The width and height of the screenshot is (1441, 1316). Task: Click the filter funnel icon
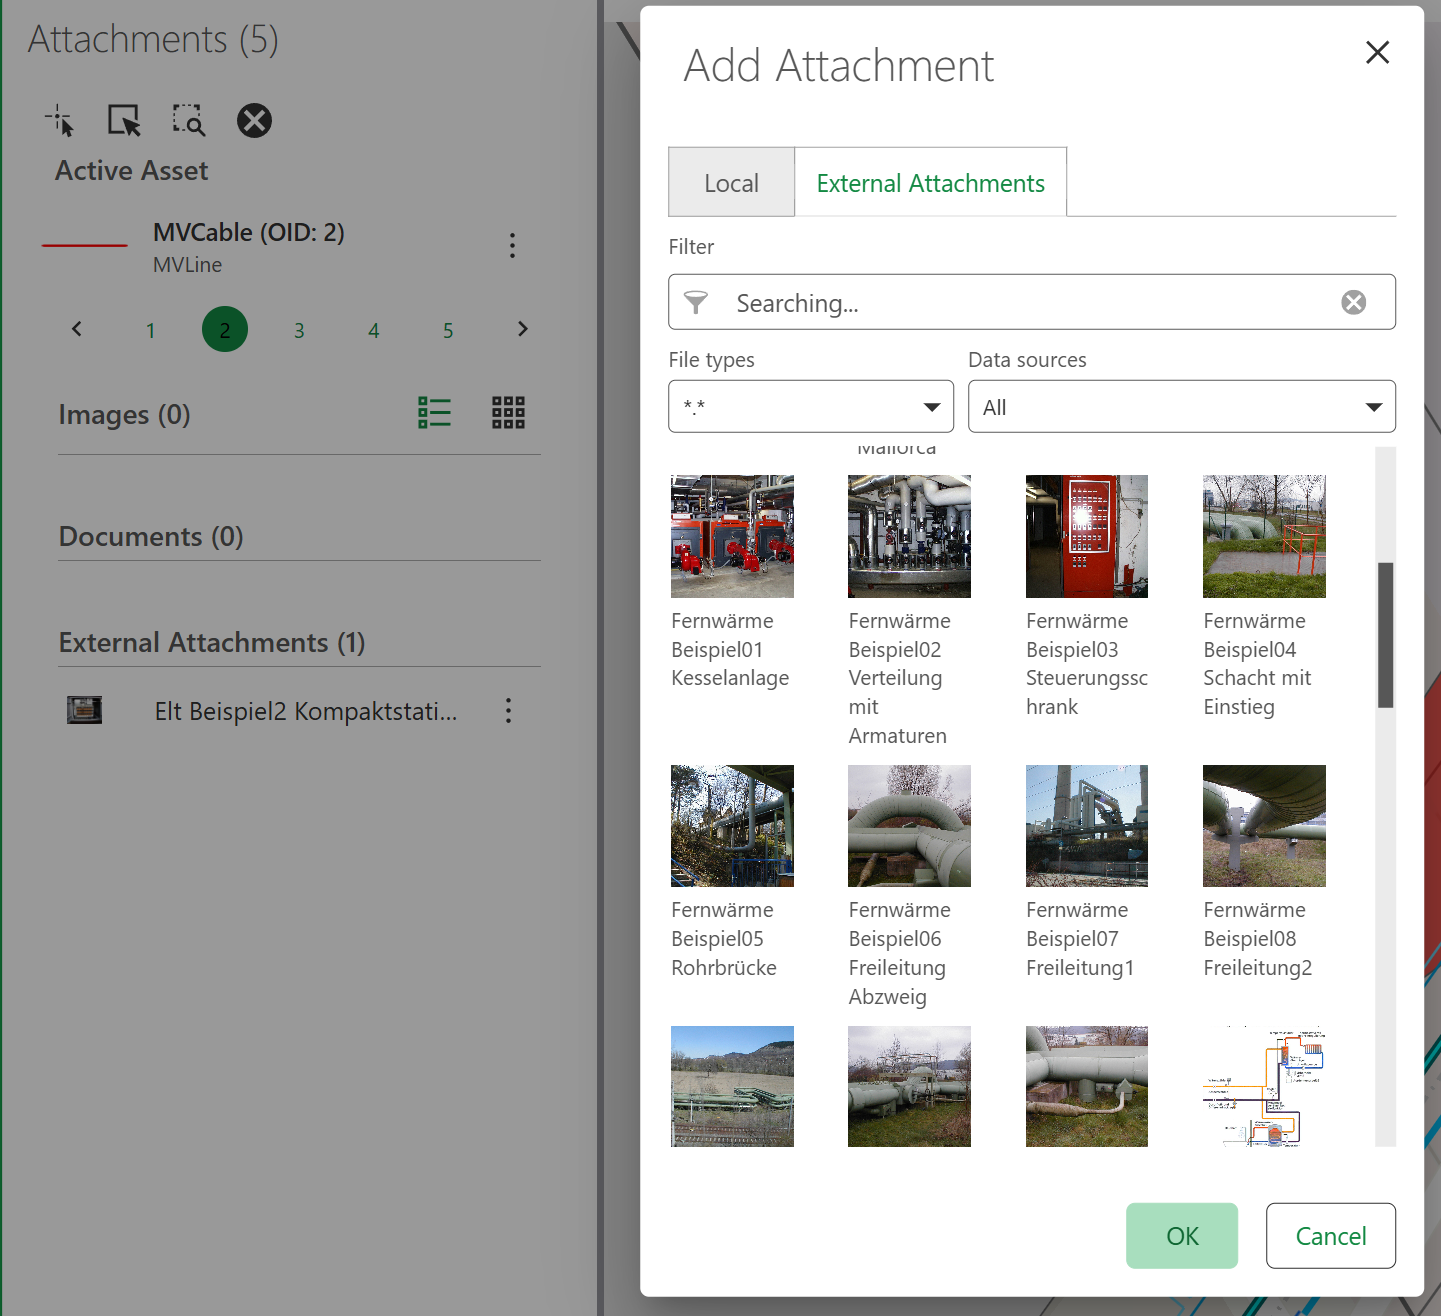click(x=696, y=302)
